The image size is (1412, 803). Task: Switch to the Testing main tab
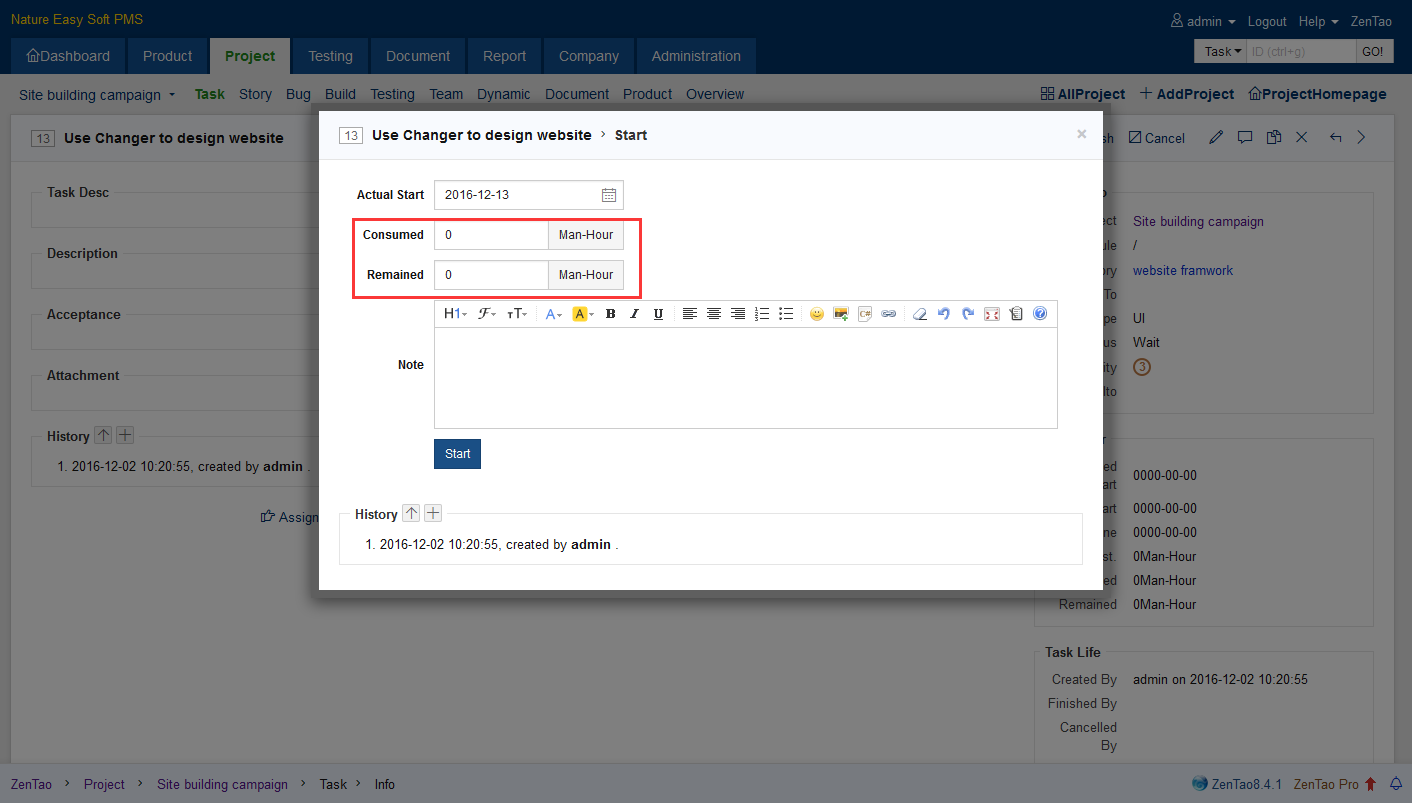[x=330, y=56]
